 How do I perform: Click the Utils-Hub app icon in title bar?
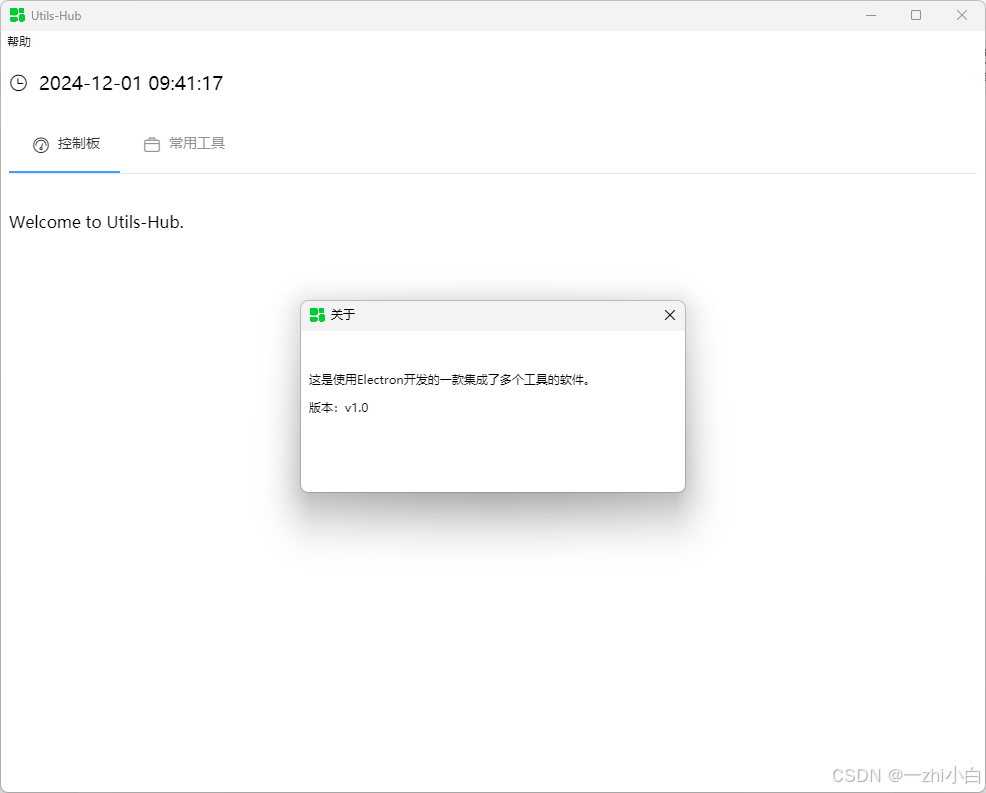[x=17, y=15]
